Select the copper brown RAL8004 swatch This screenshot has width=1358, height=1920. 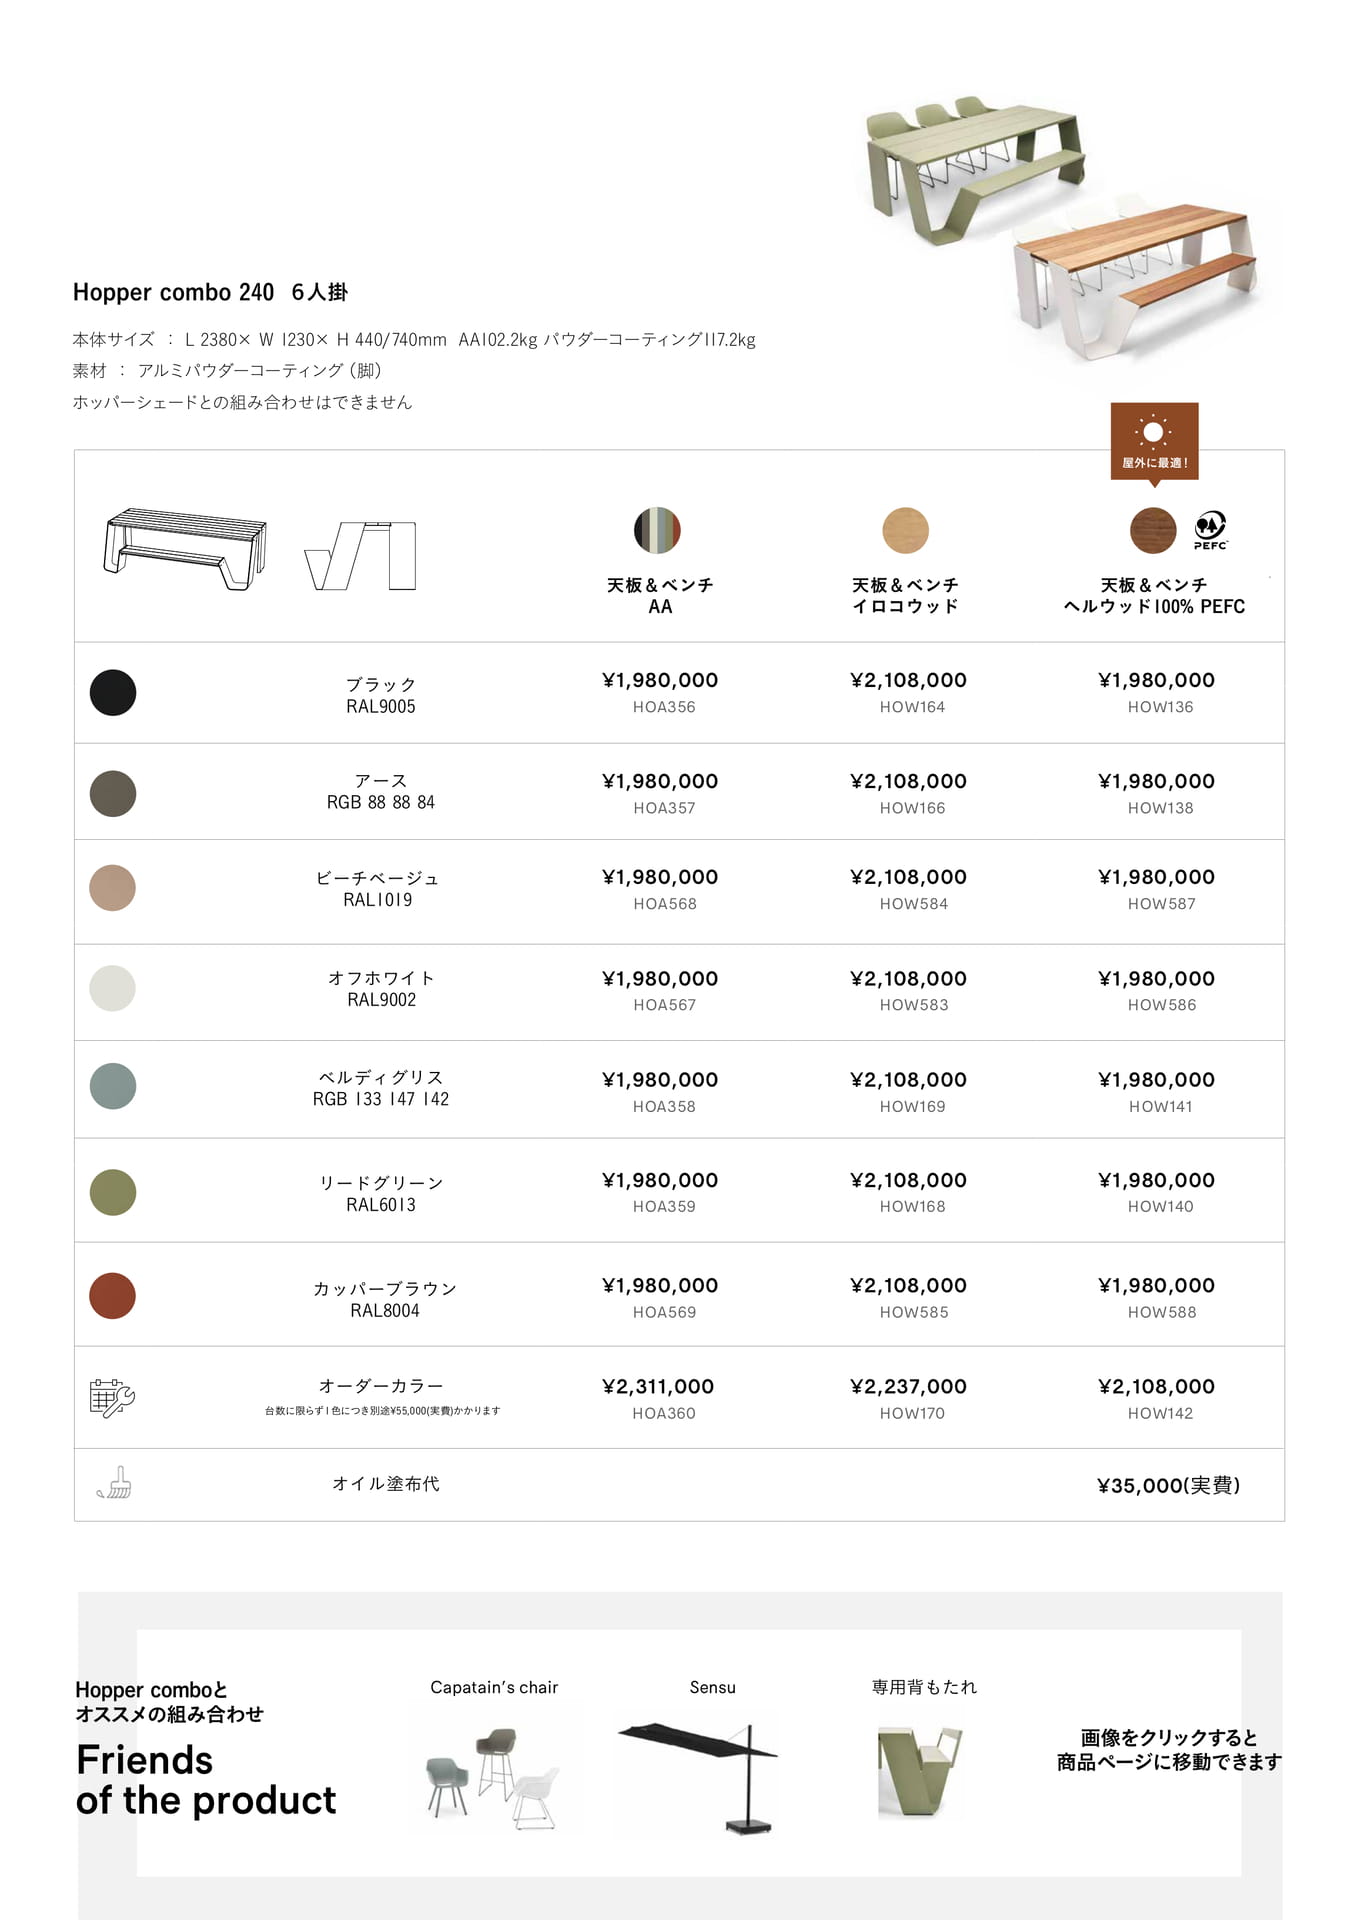[113, 1295]
